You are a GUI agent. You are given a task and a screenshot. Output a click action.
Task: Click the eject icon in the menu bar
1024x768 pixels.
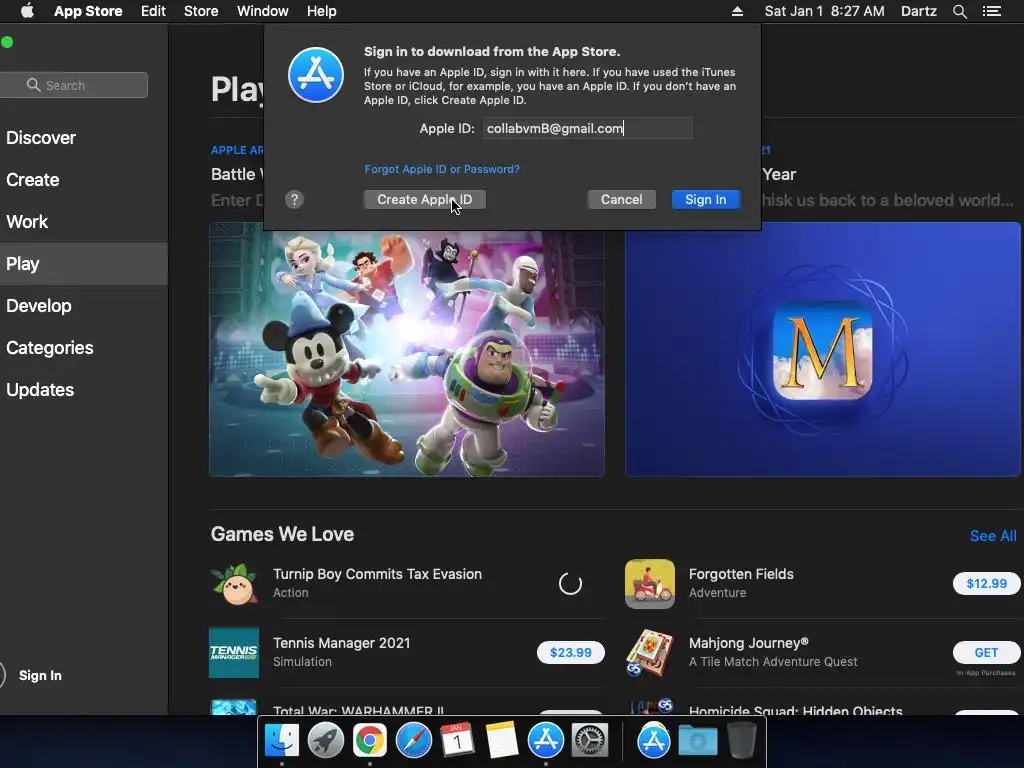pyautogui.click(x=737, y=11)
